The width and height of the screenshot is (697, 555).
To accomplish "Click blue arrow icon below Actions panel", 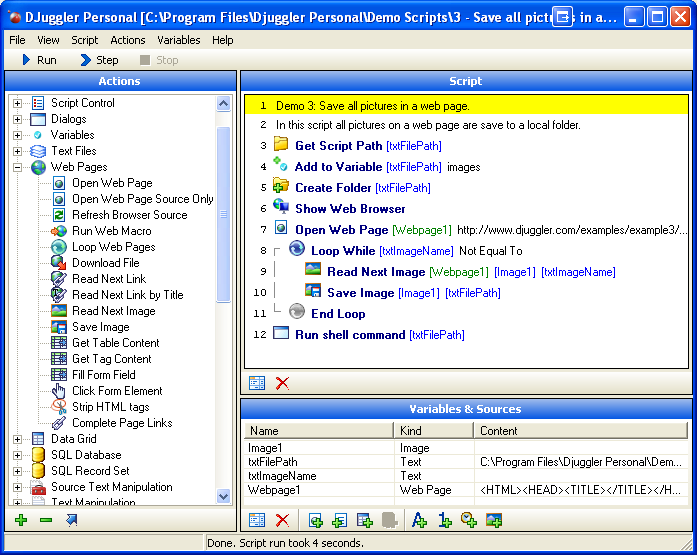I will [x=72, y=520].
